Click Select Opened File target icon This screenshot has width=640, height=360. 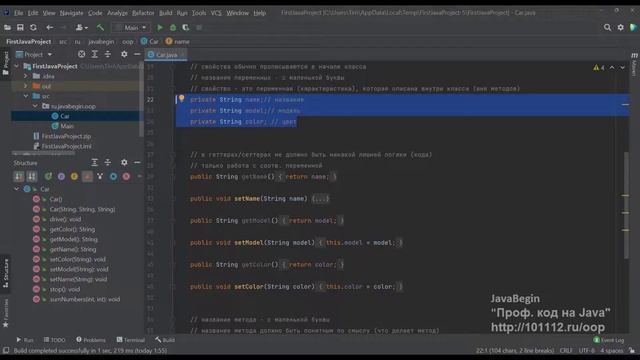[82, 54]
